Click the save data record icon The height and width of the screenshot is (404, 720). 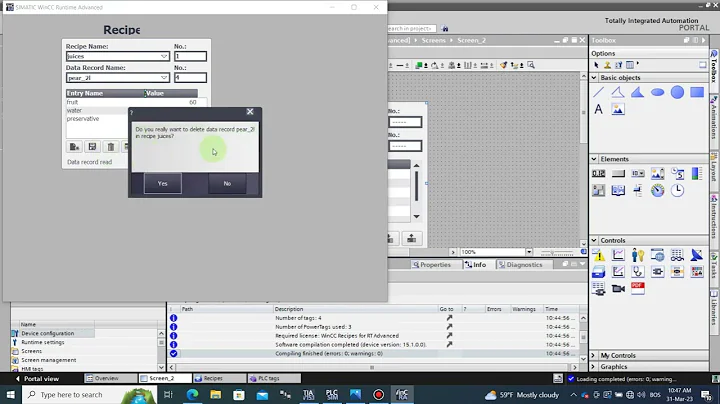92,147
